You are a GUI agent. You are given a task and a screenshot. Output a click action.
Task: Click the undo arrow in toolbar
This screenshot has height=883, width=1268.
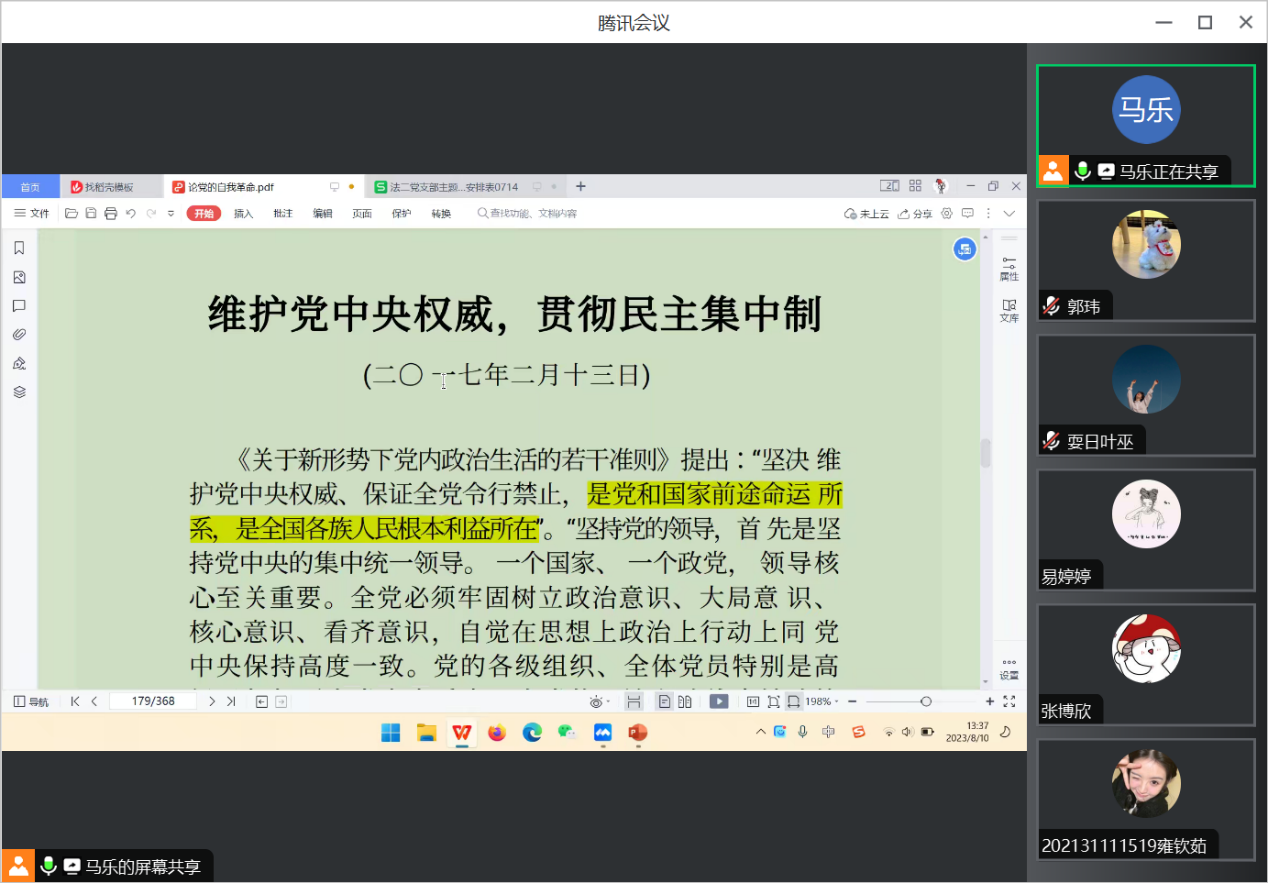[x=131, y=213]
